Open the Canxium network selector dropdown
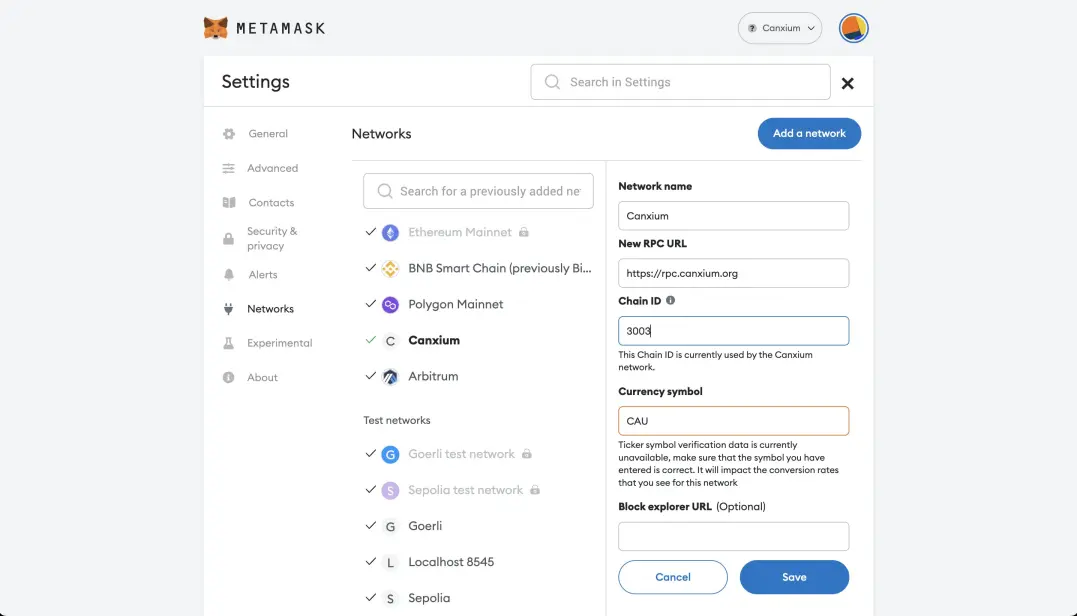 pos(780,28)
